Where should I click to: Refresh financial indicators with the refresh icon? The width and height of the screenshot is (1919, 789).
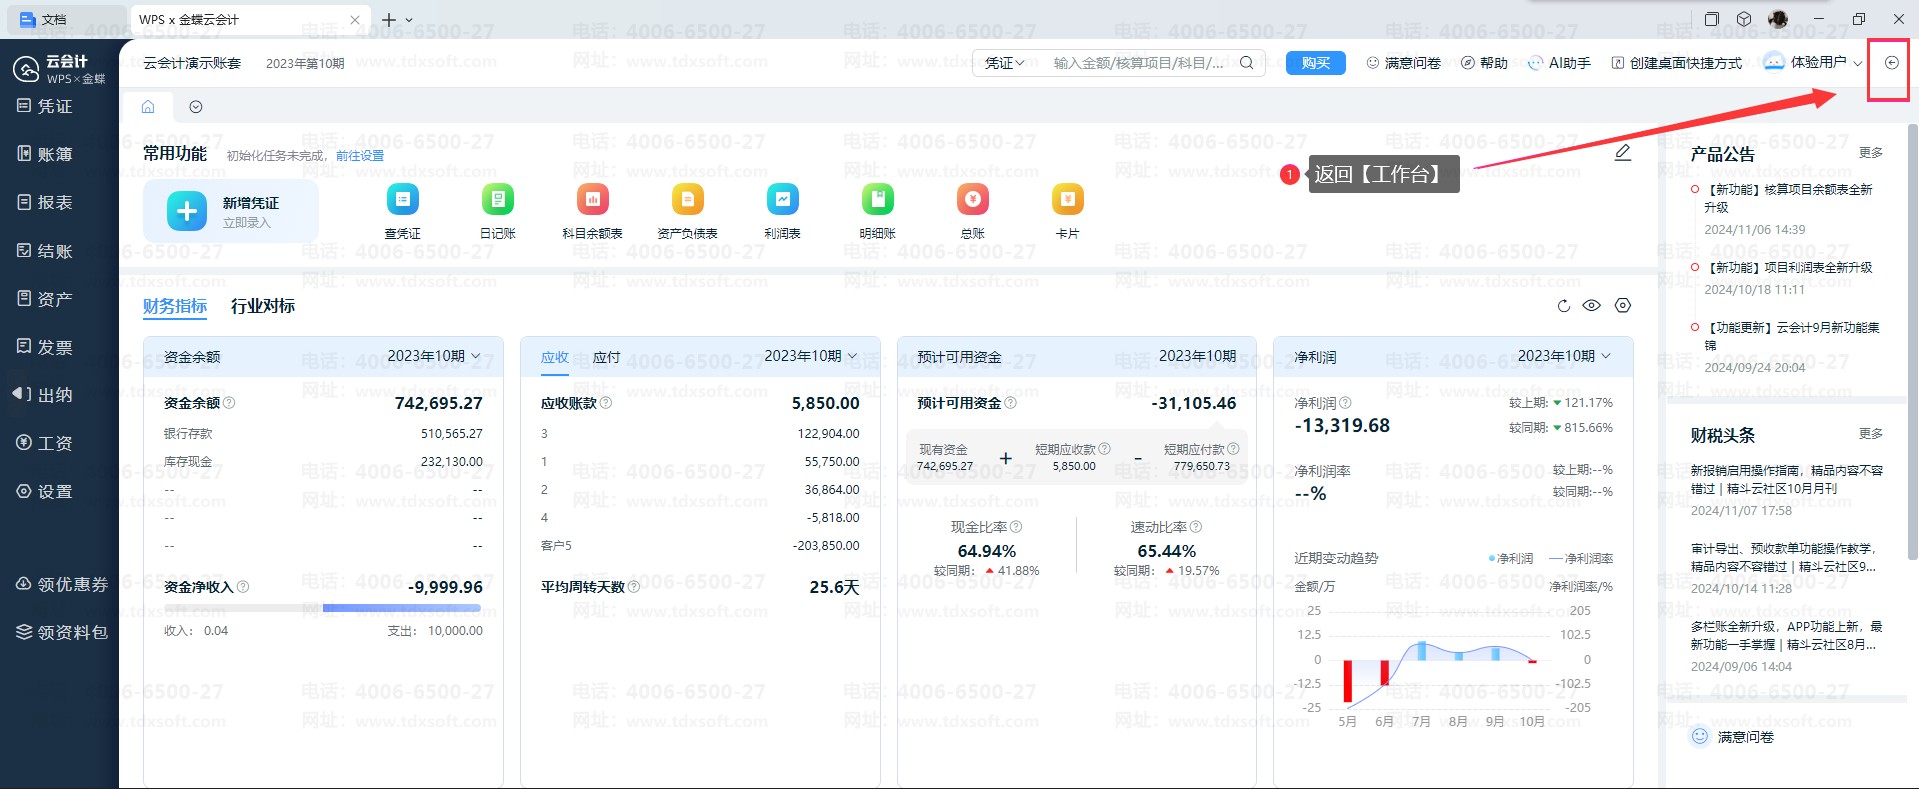click(x=1564, y=306)
